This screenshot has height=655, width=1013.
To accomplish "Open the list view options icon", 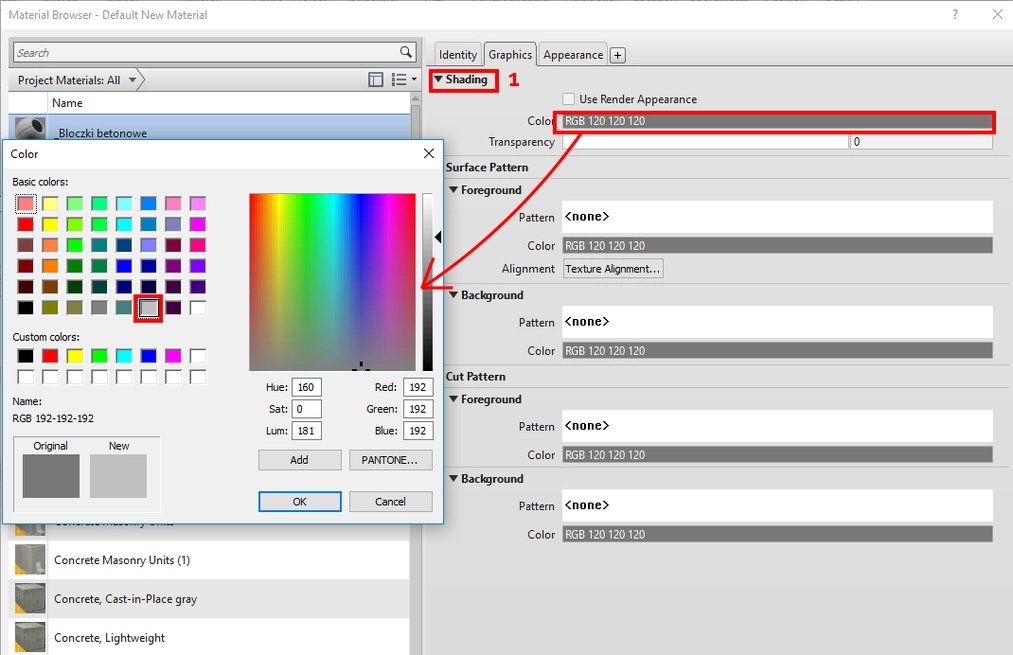I will click(401, 80).
